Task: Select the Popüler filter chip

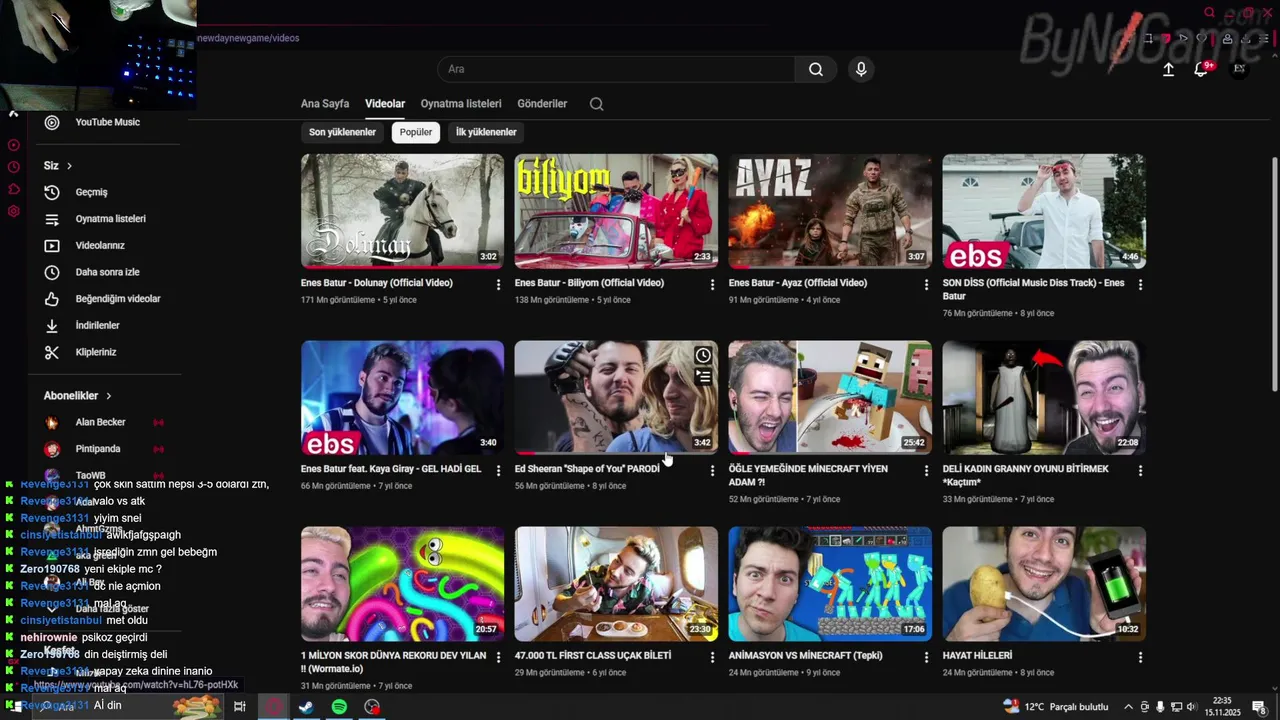Action: 416,132
